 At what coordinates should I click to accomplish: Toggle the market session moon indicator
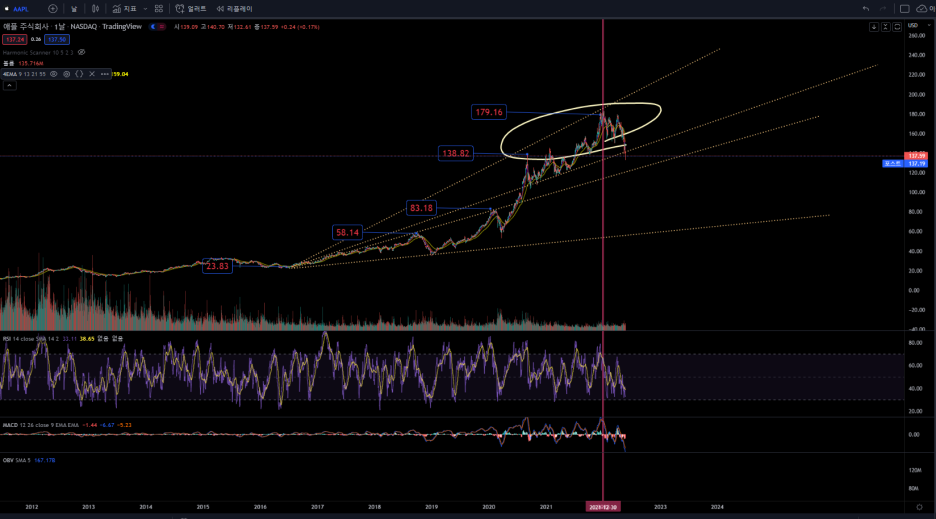coord(153,27)
